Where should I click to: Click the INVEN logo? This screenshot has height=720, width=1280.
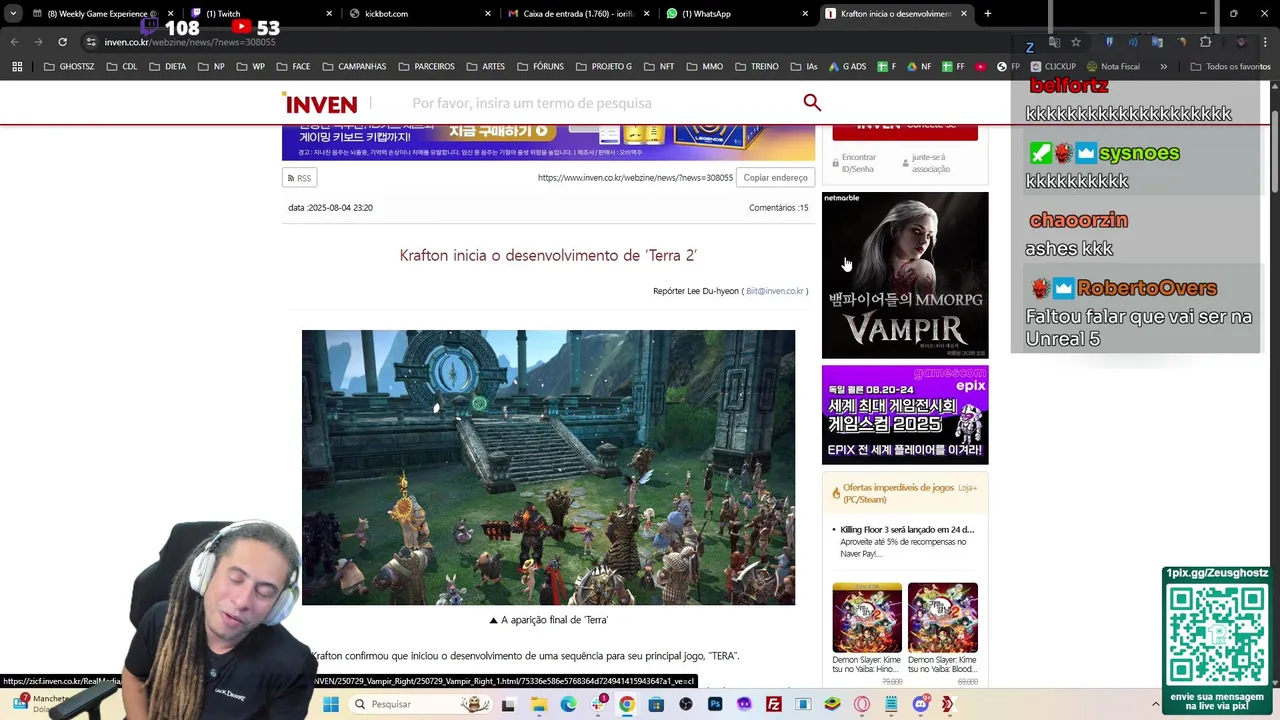pyautogui.click(x=320, y=103)
